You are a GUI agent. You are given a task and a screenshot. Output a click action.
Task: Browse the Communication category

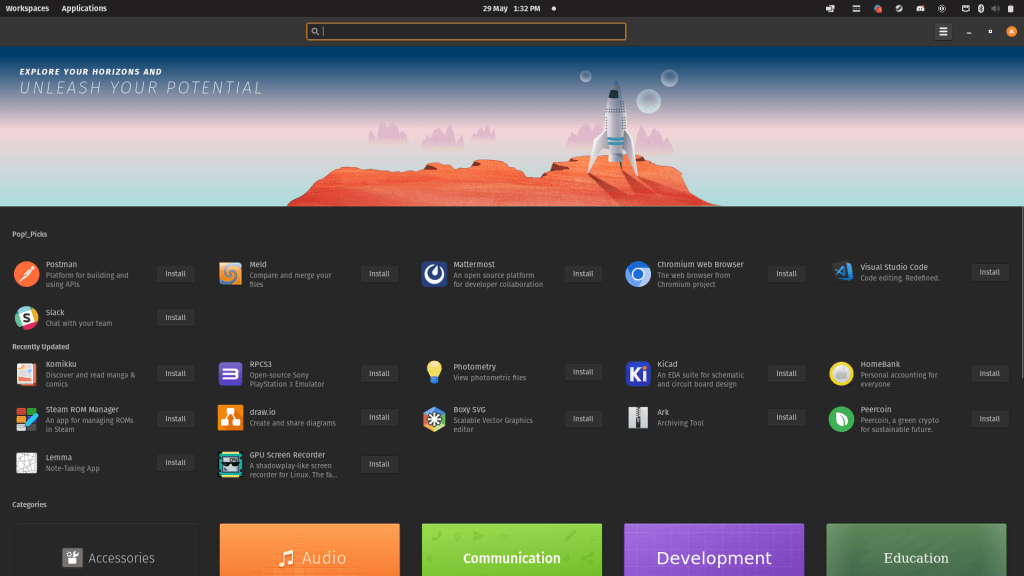(x=512, y=550)
